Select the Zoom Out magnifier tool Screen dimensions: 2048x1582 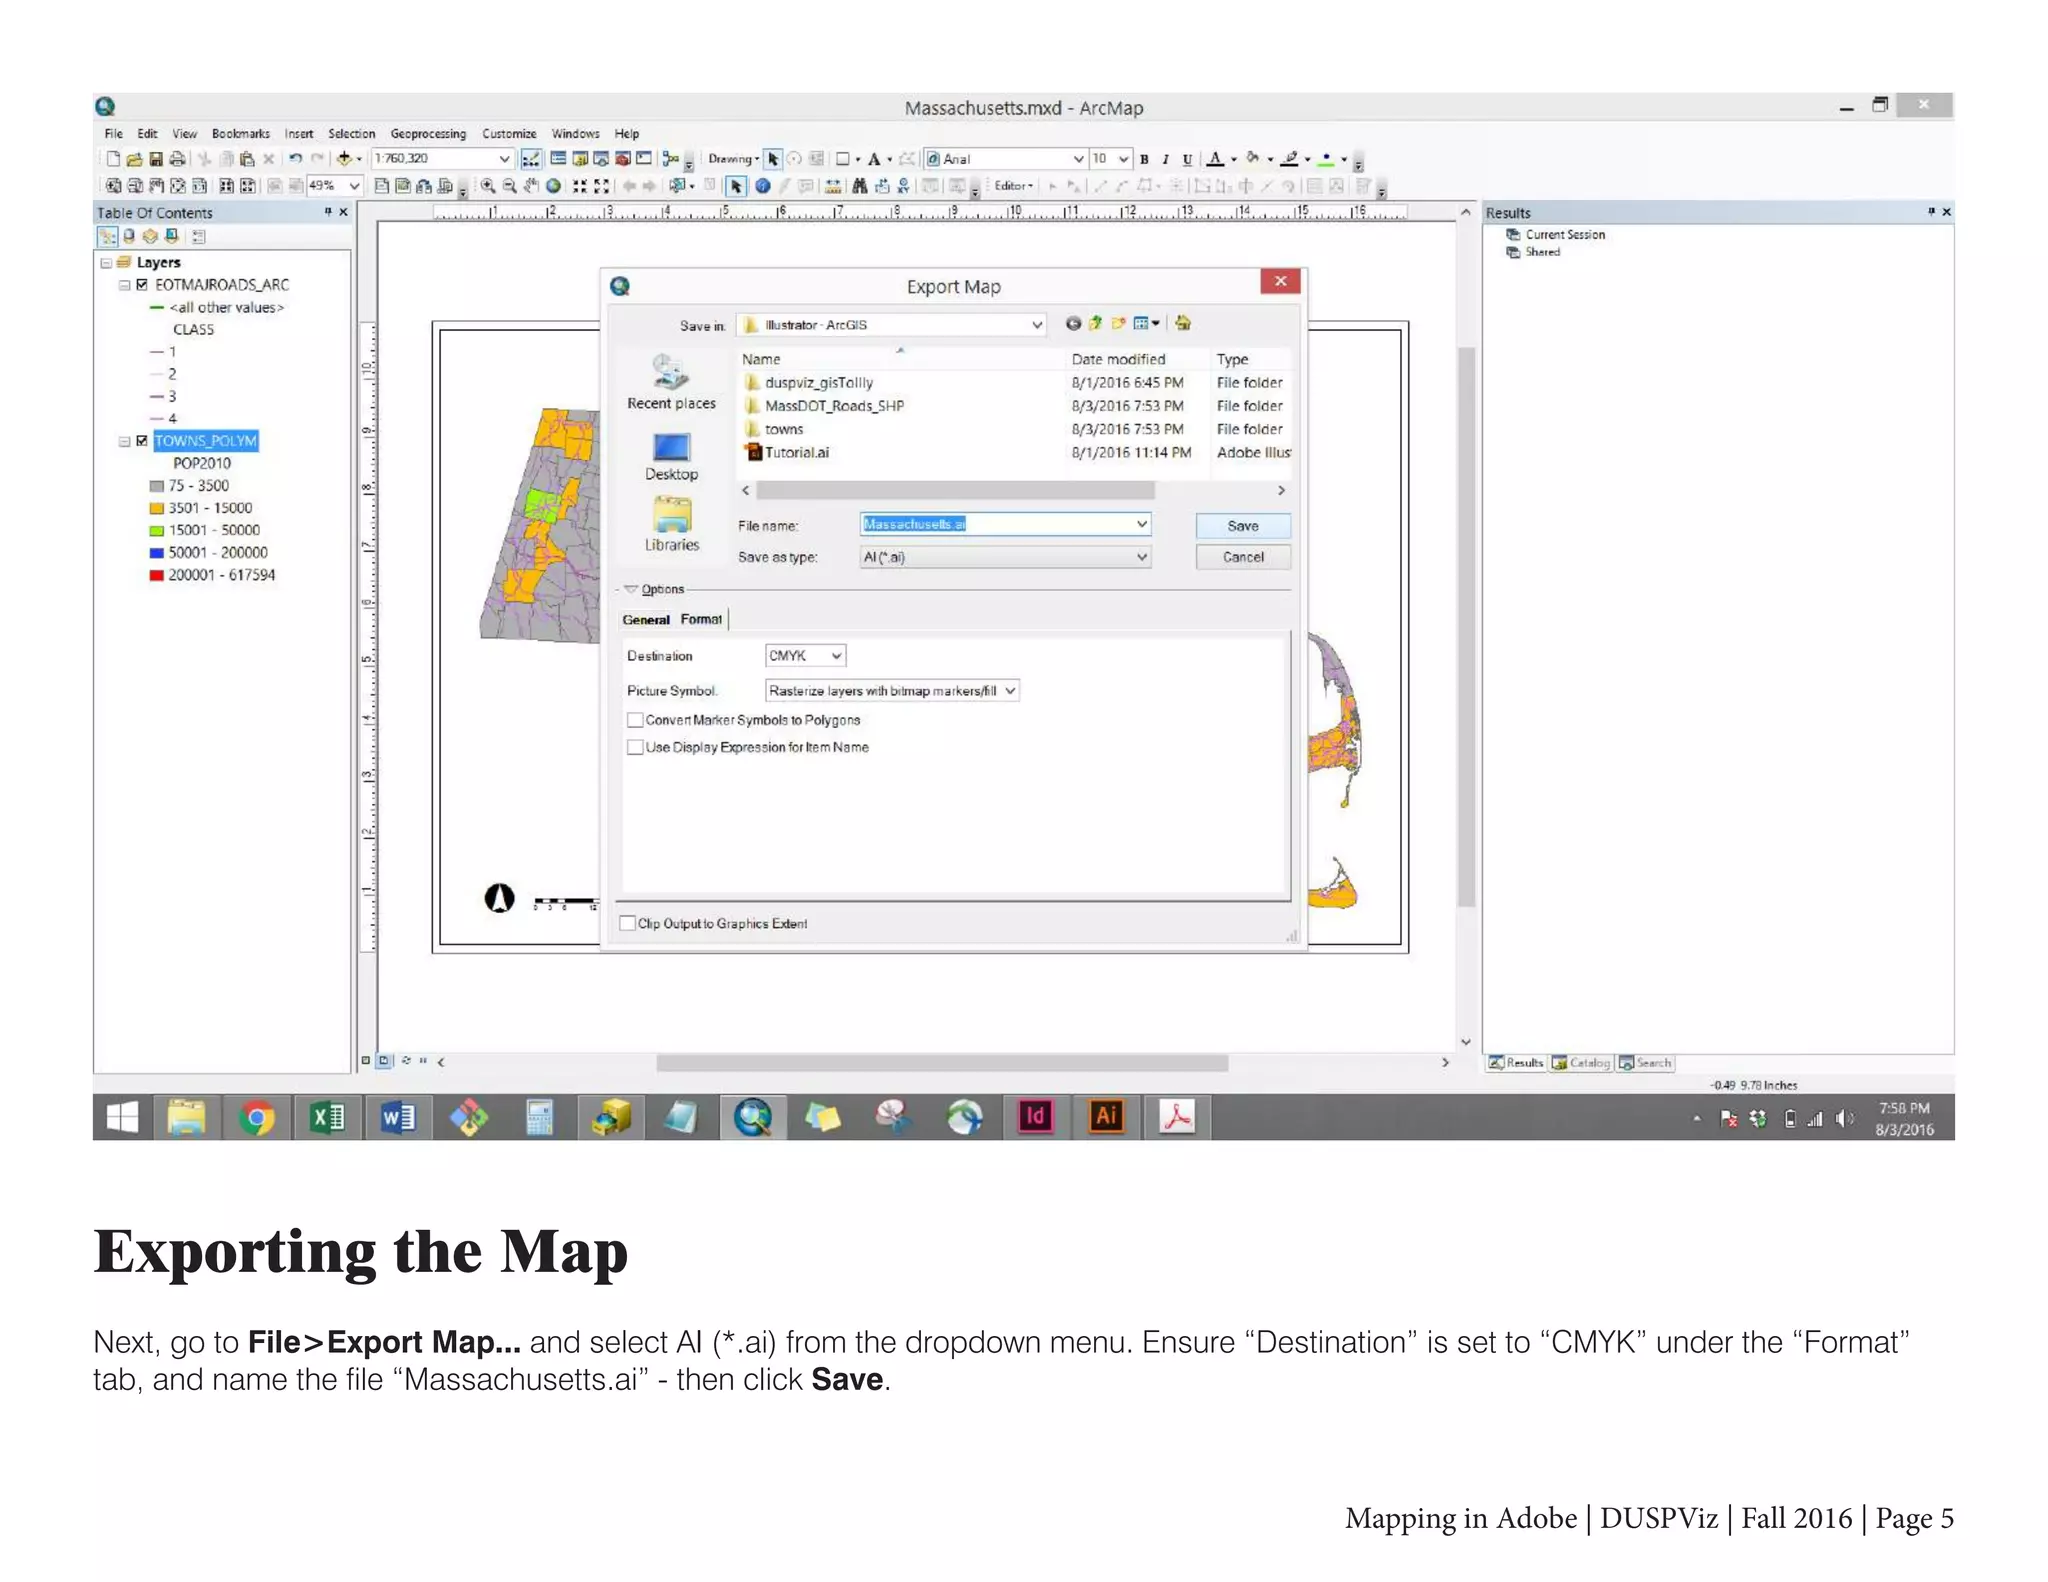(509, 186)
